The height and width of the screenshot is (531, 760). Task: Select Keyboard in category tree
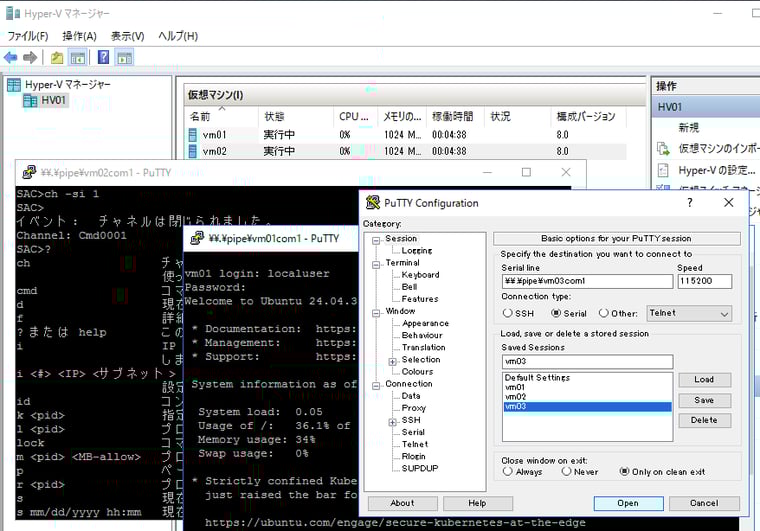click(x=420, y=275)
